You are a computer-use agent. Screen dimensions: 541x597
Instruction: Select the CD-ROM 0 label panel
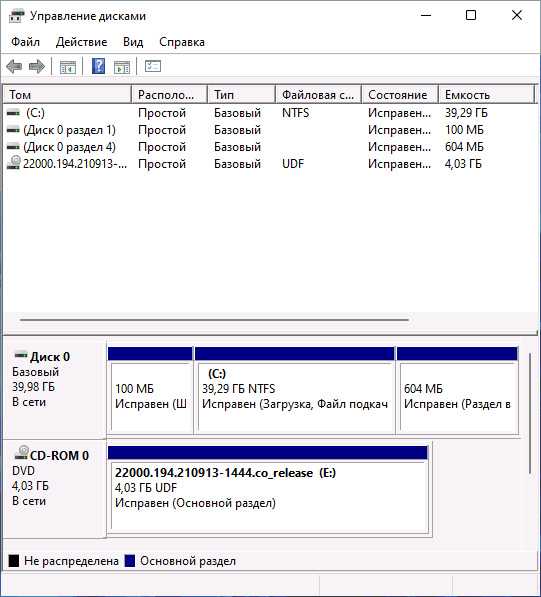pyautogui.click(x=54, y=488)
